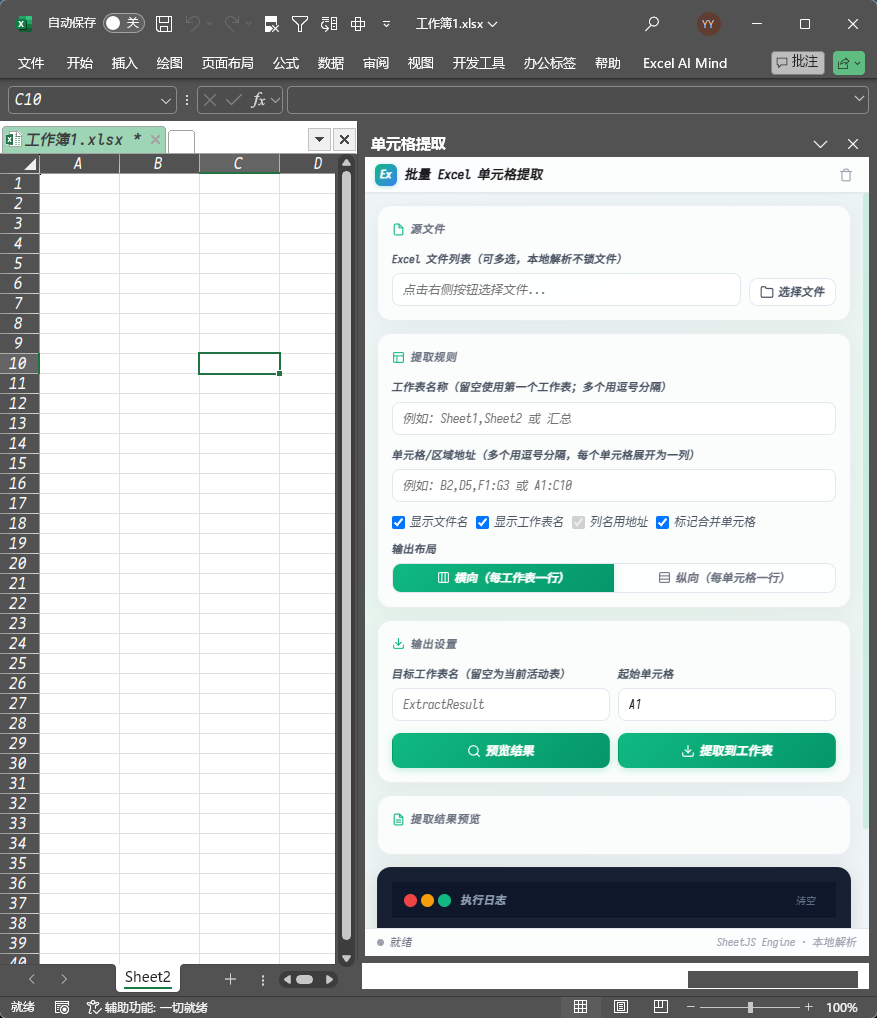Click the 列名用地址 checkbox
The height and width of the screenshot is (1018, 877).
pos(578,522)
